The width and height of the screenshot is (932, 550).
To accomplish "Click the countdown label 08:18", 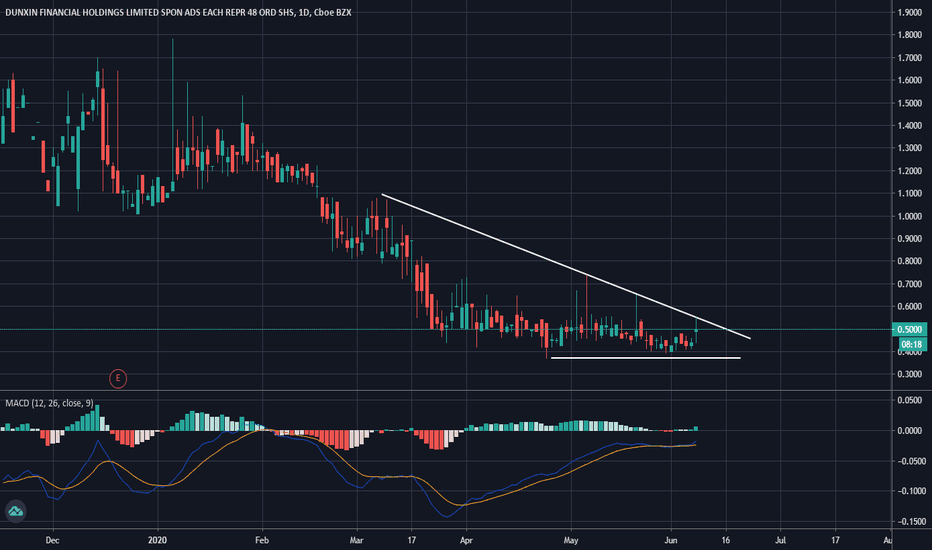I will (911, 344).
